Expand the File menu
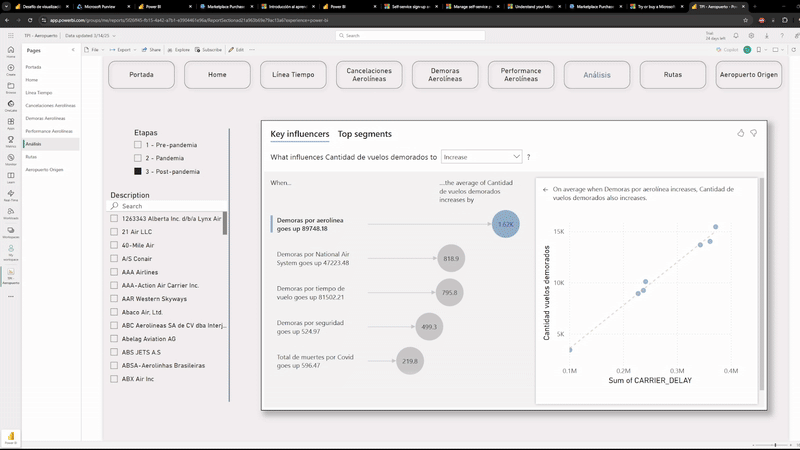800x450 pixels. [95, 49]
